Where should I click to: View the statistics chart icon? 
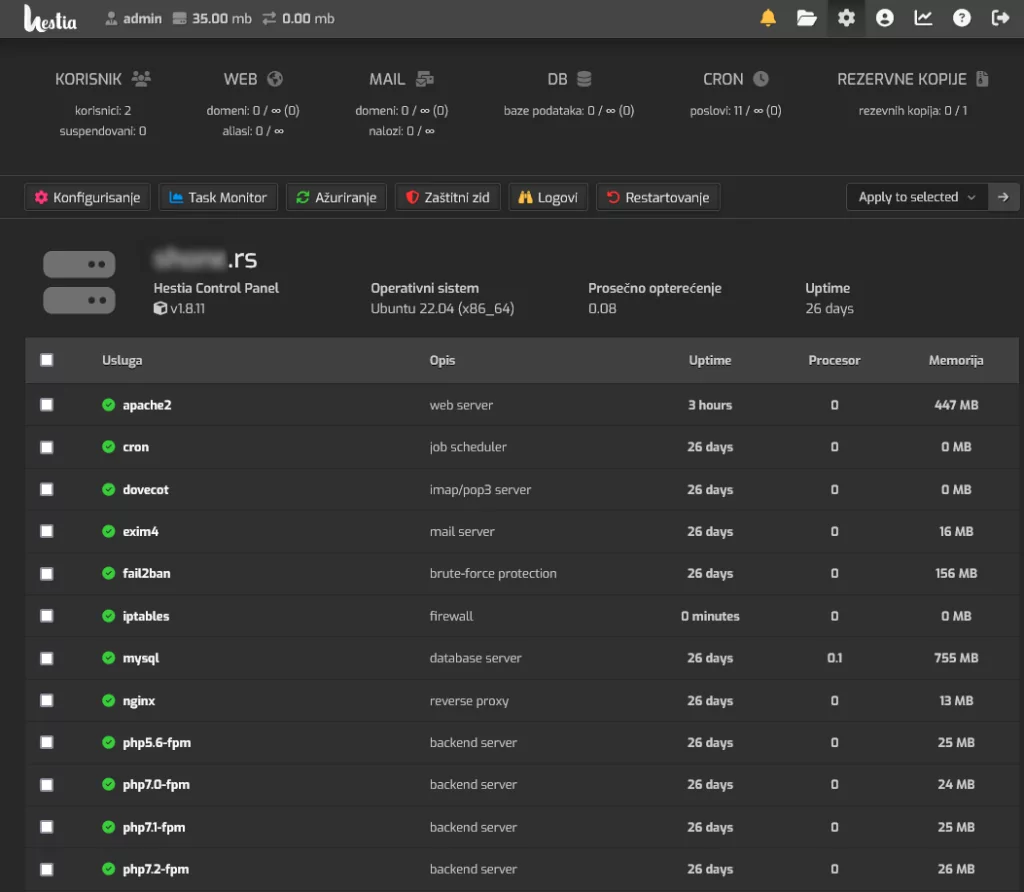[x=923, y=18]
